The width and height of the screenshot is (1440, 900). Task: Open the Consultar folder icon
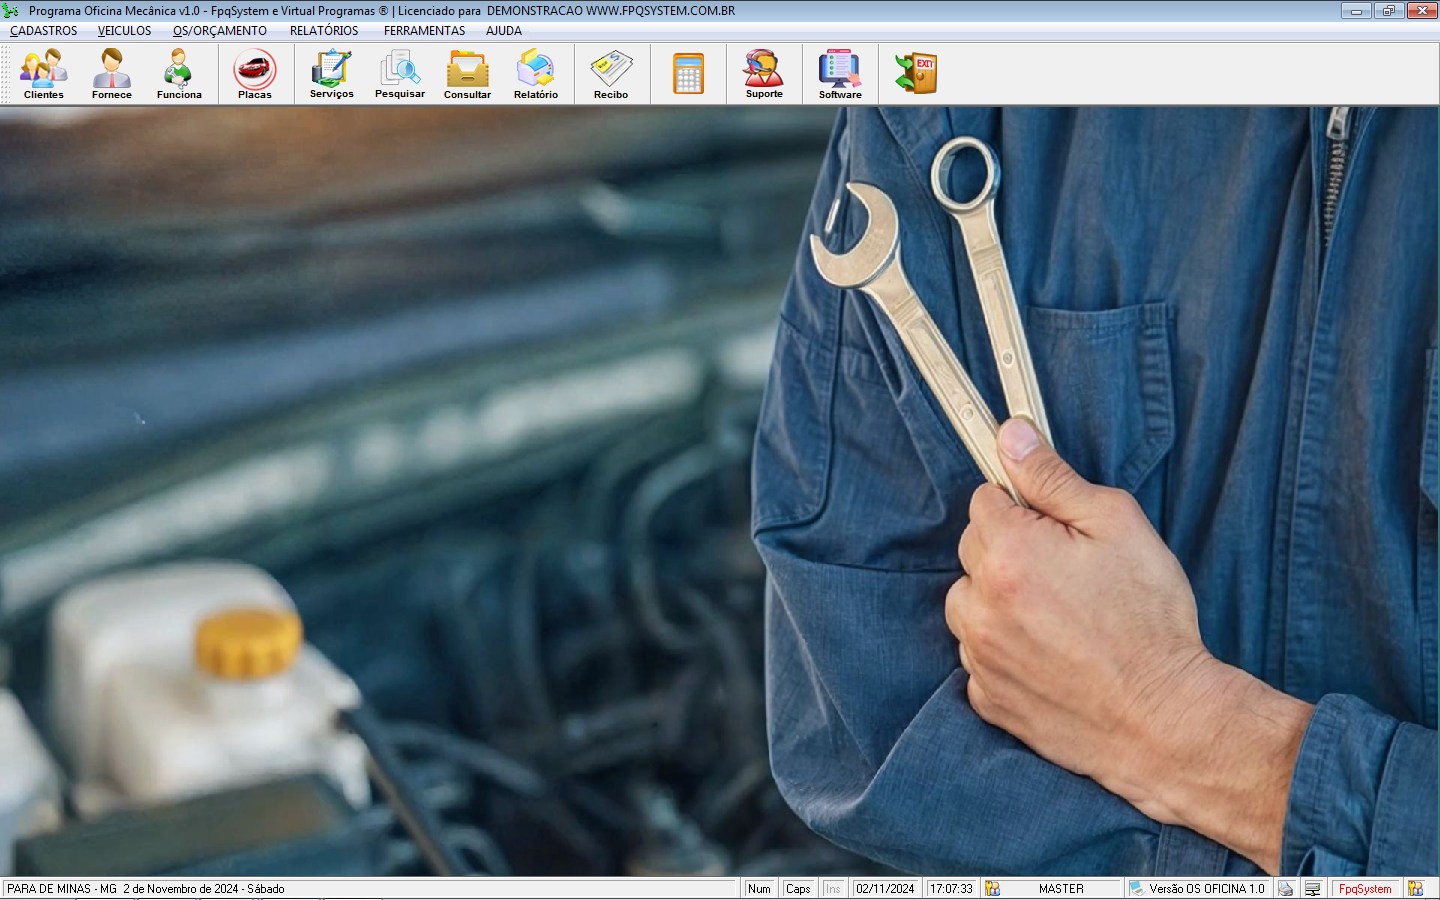pos(467,74)
